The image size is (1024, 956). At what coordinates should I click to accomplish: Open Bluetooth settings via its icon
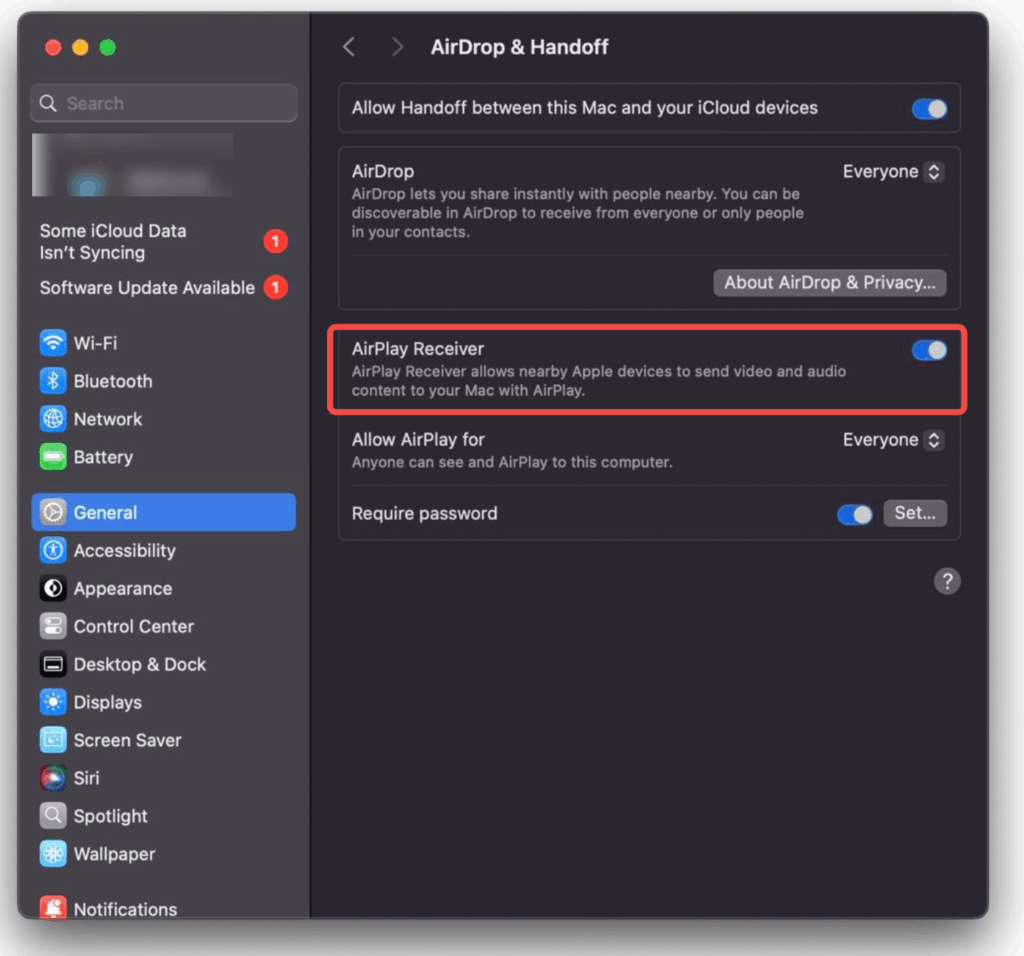click(53, 381)
